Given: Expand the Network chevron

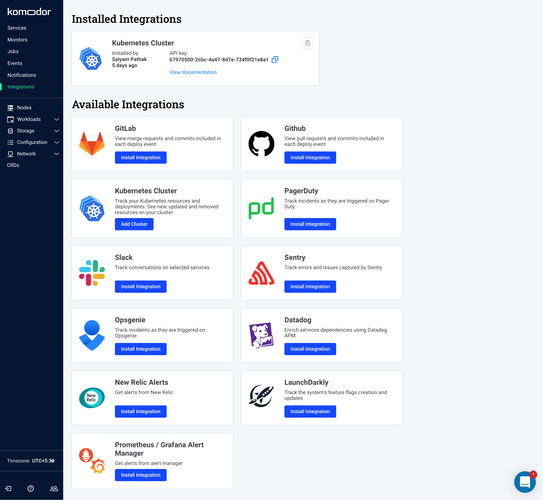Looking at the screenshot, I should pyautogui.click(x=57, y=154).
